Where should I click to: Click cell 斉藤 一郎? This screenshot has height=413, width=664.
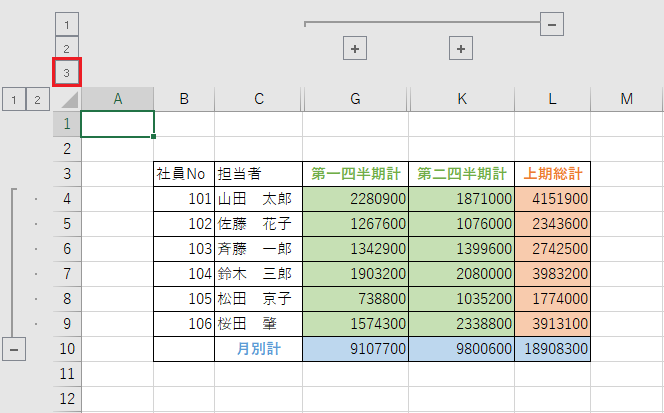pos(258,249)
